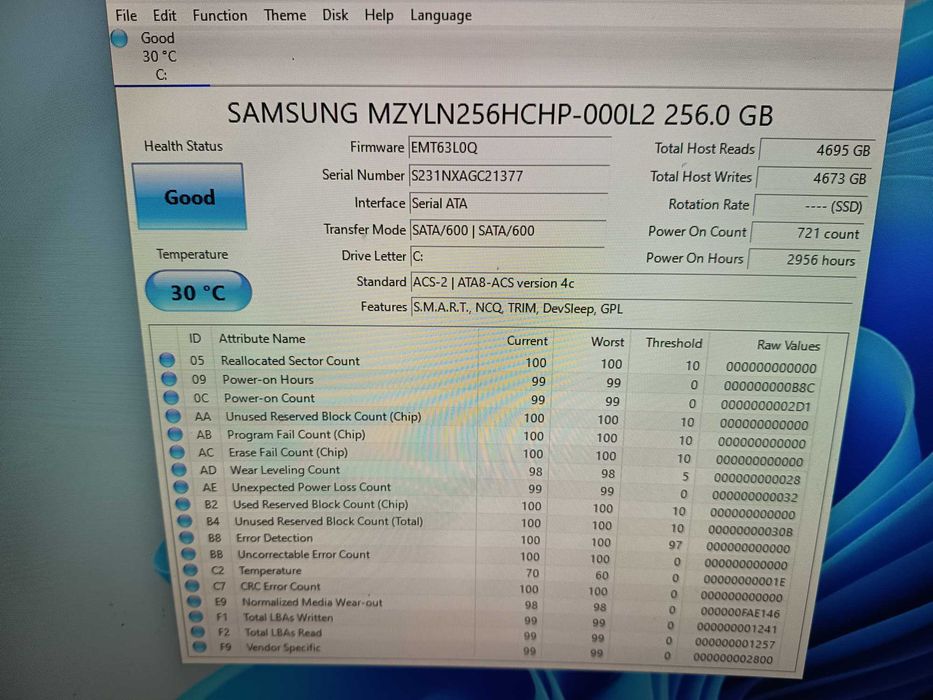Click the Transfer Mode field
The height and width of the screenshot is (700, 933).
pos(508,230)
